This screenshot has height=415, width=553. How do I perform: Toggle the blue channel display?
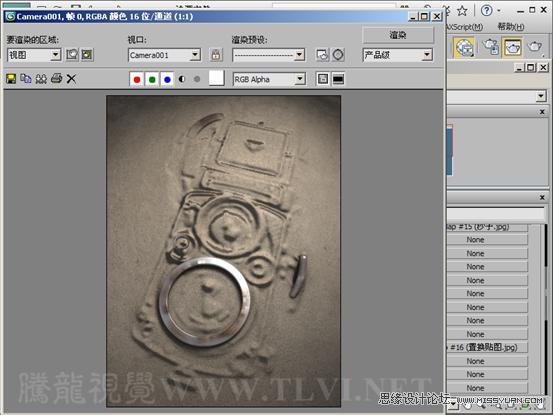[x=167, y=79]
